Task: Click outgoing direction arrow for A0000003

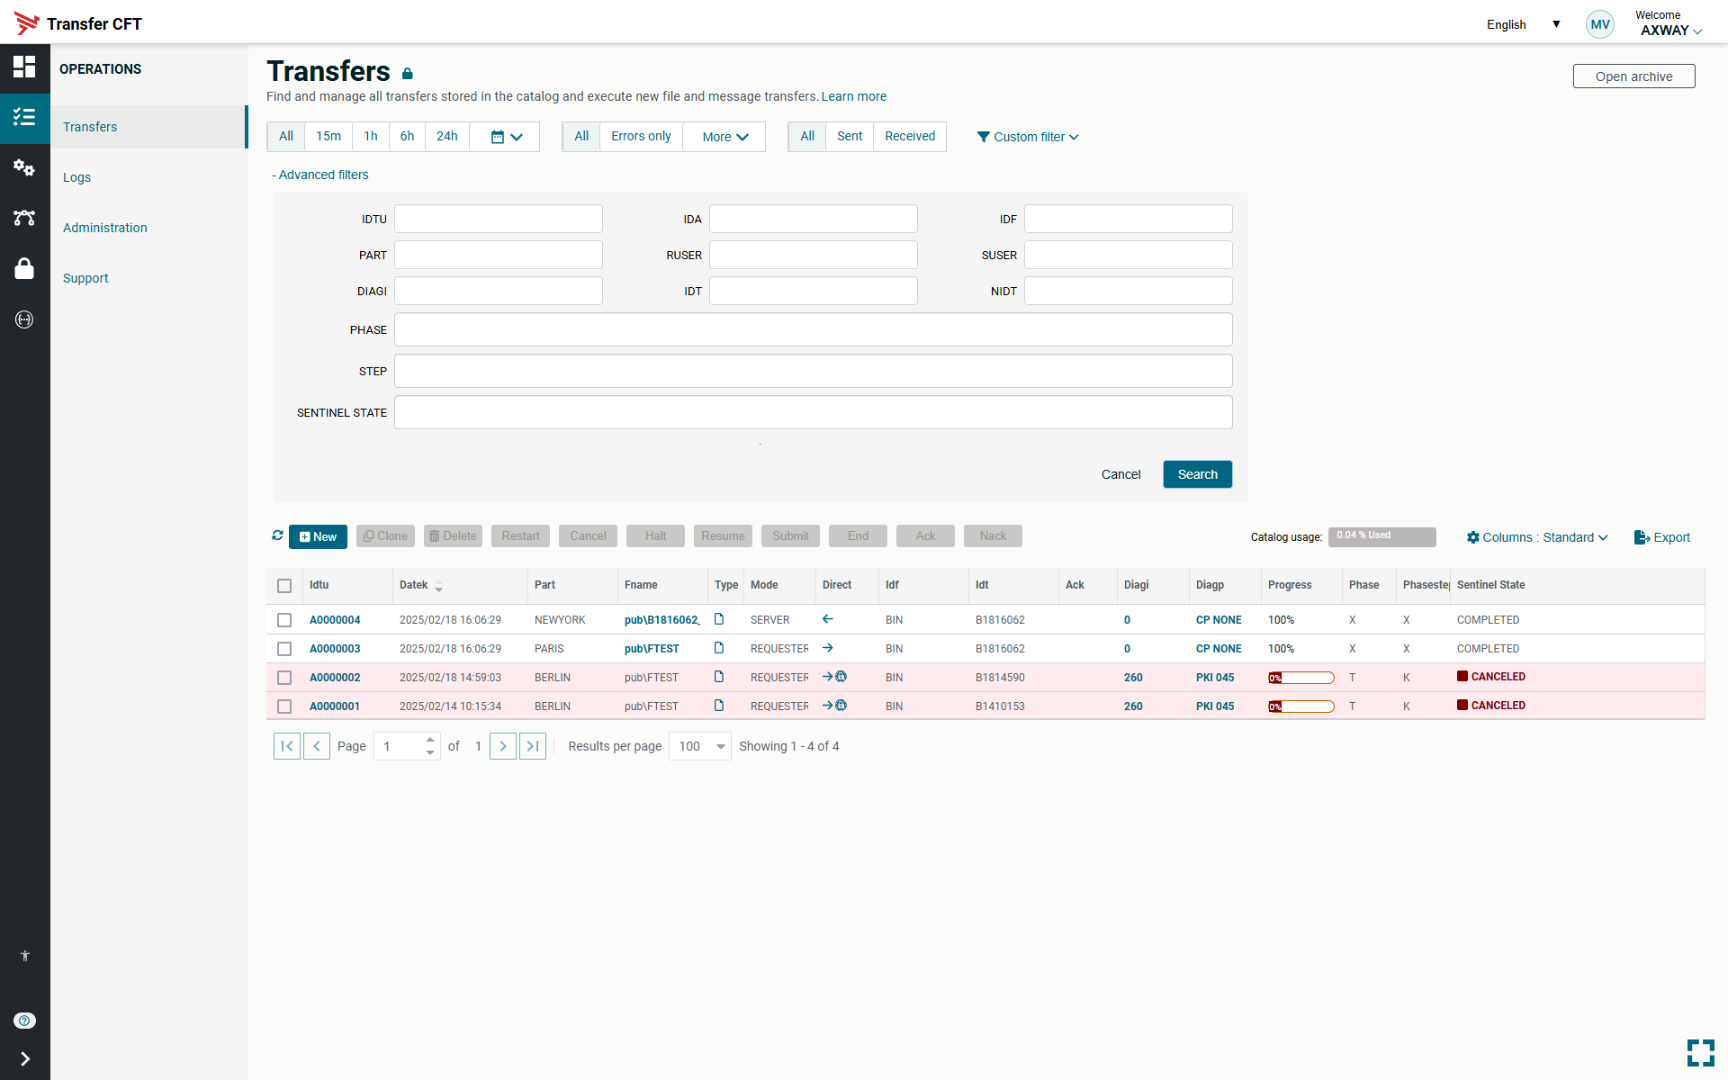Action: coord(828,648)
